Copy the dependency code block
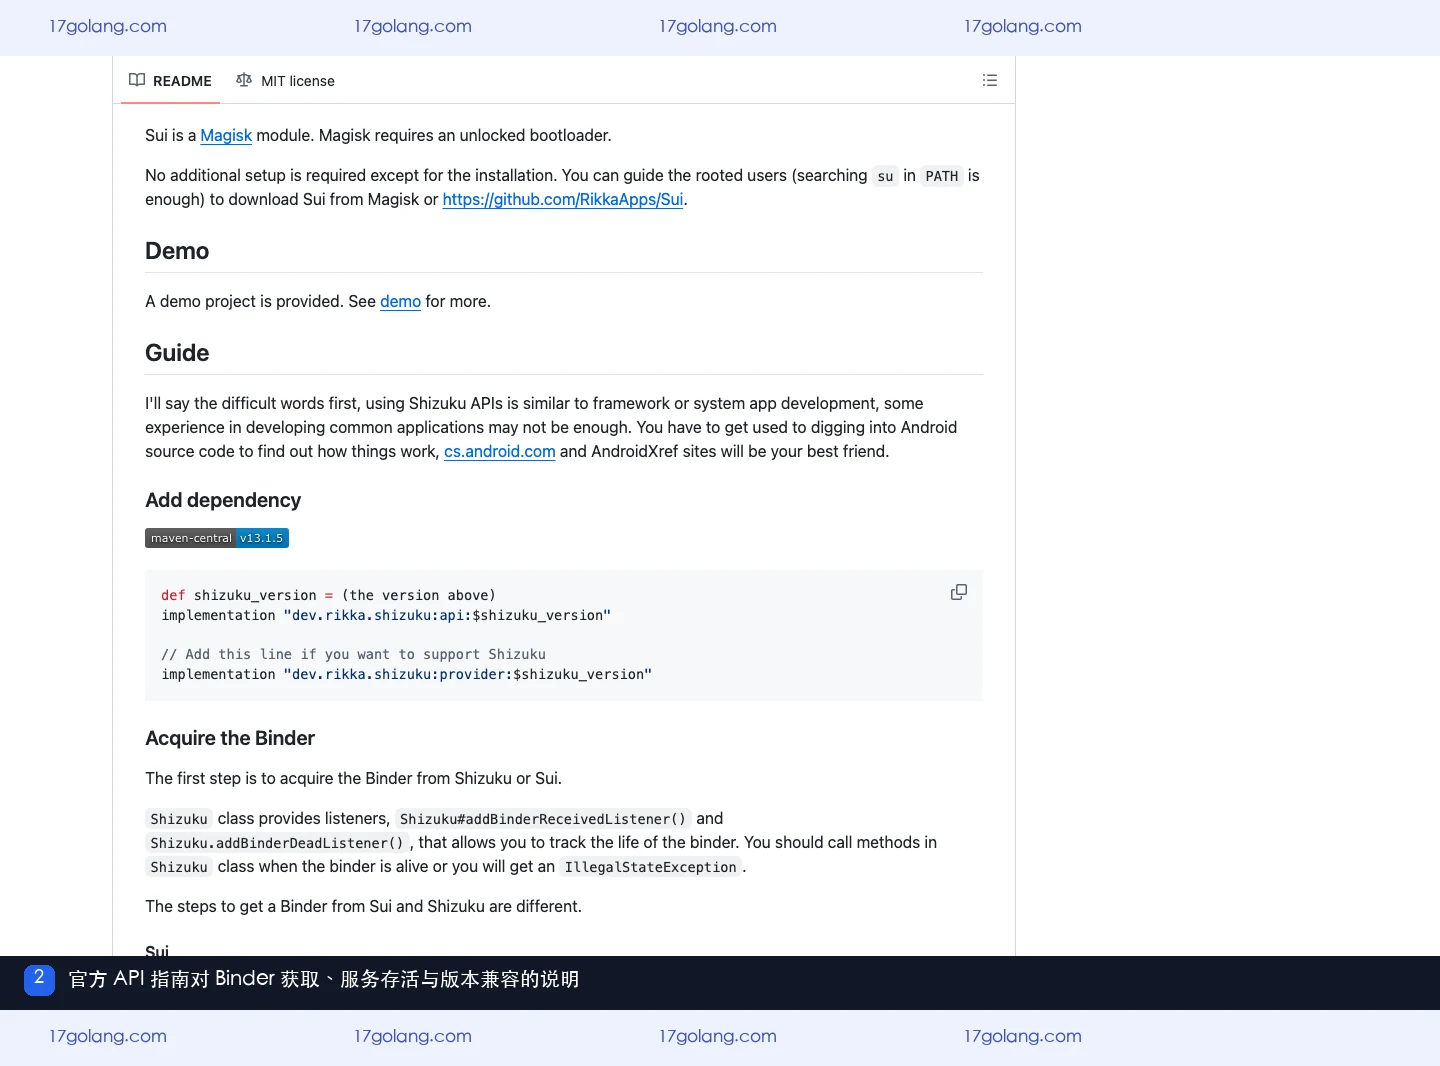 pyautogui.click(x=958, y=592)
